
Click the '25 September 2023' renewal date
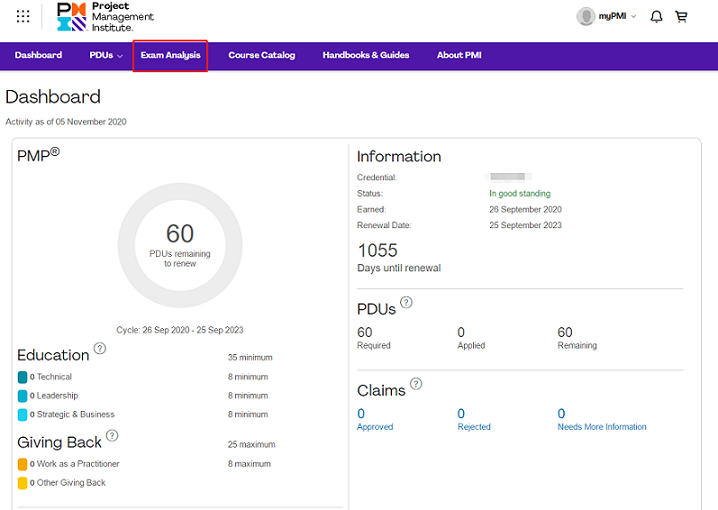(x=525, y=225)
